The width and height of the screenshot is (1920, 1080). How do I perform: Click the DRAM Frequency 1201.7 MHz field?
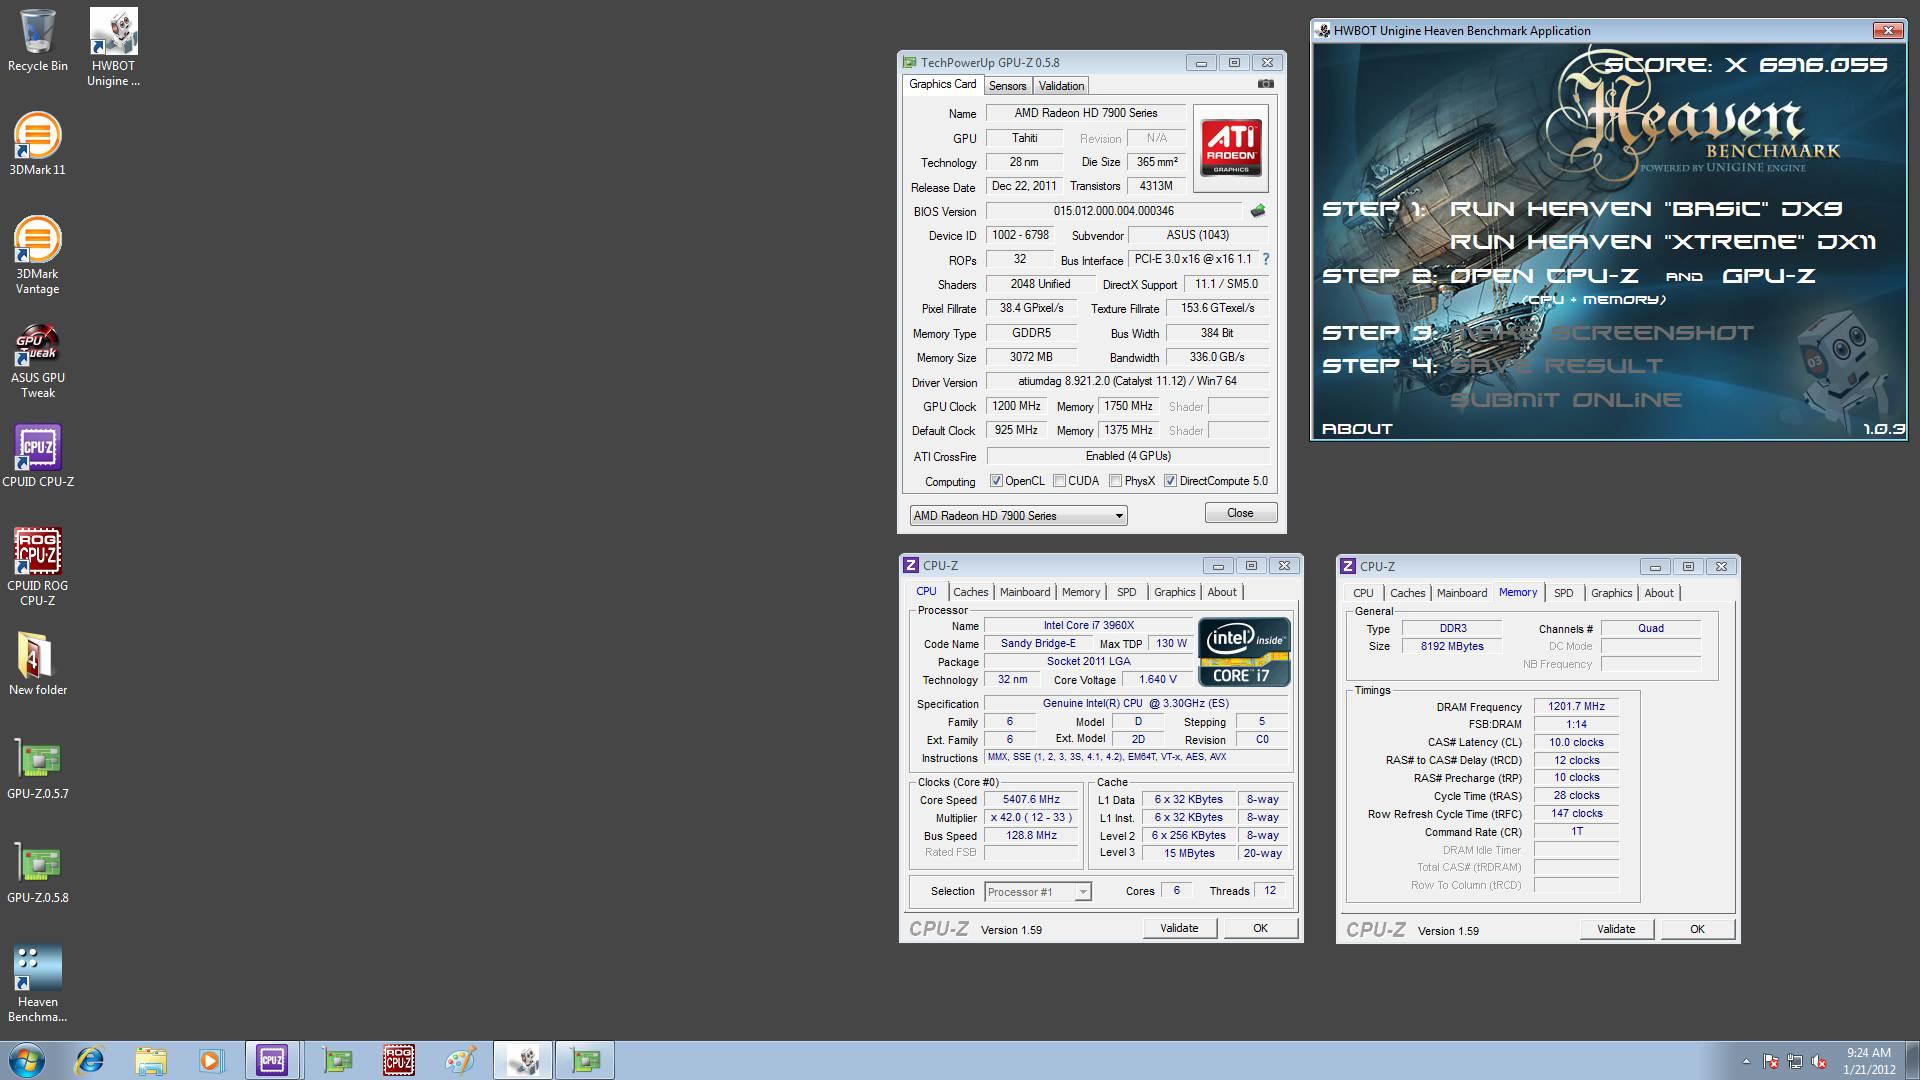1576,706
